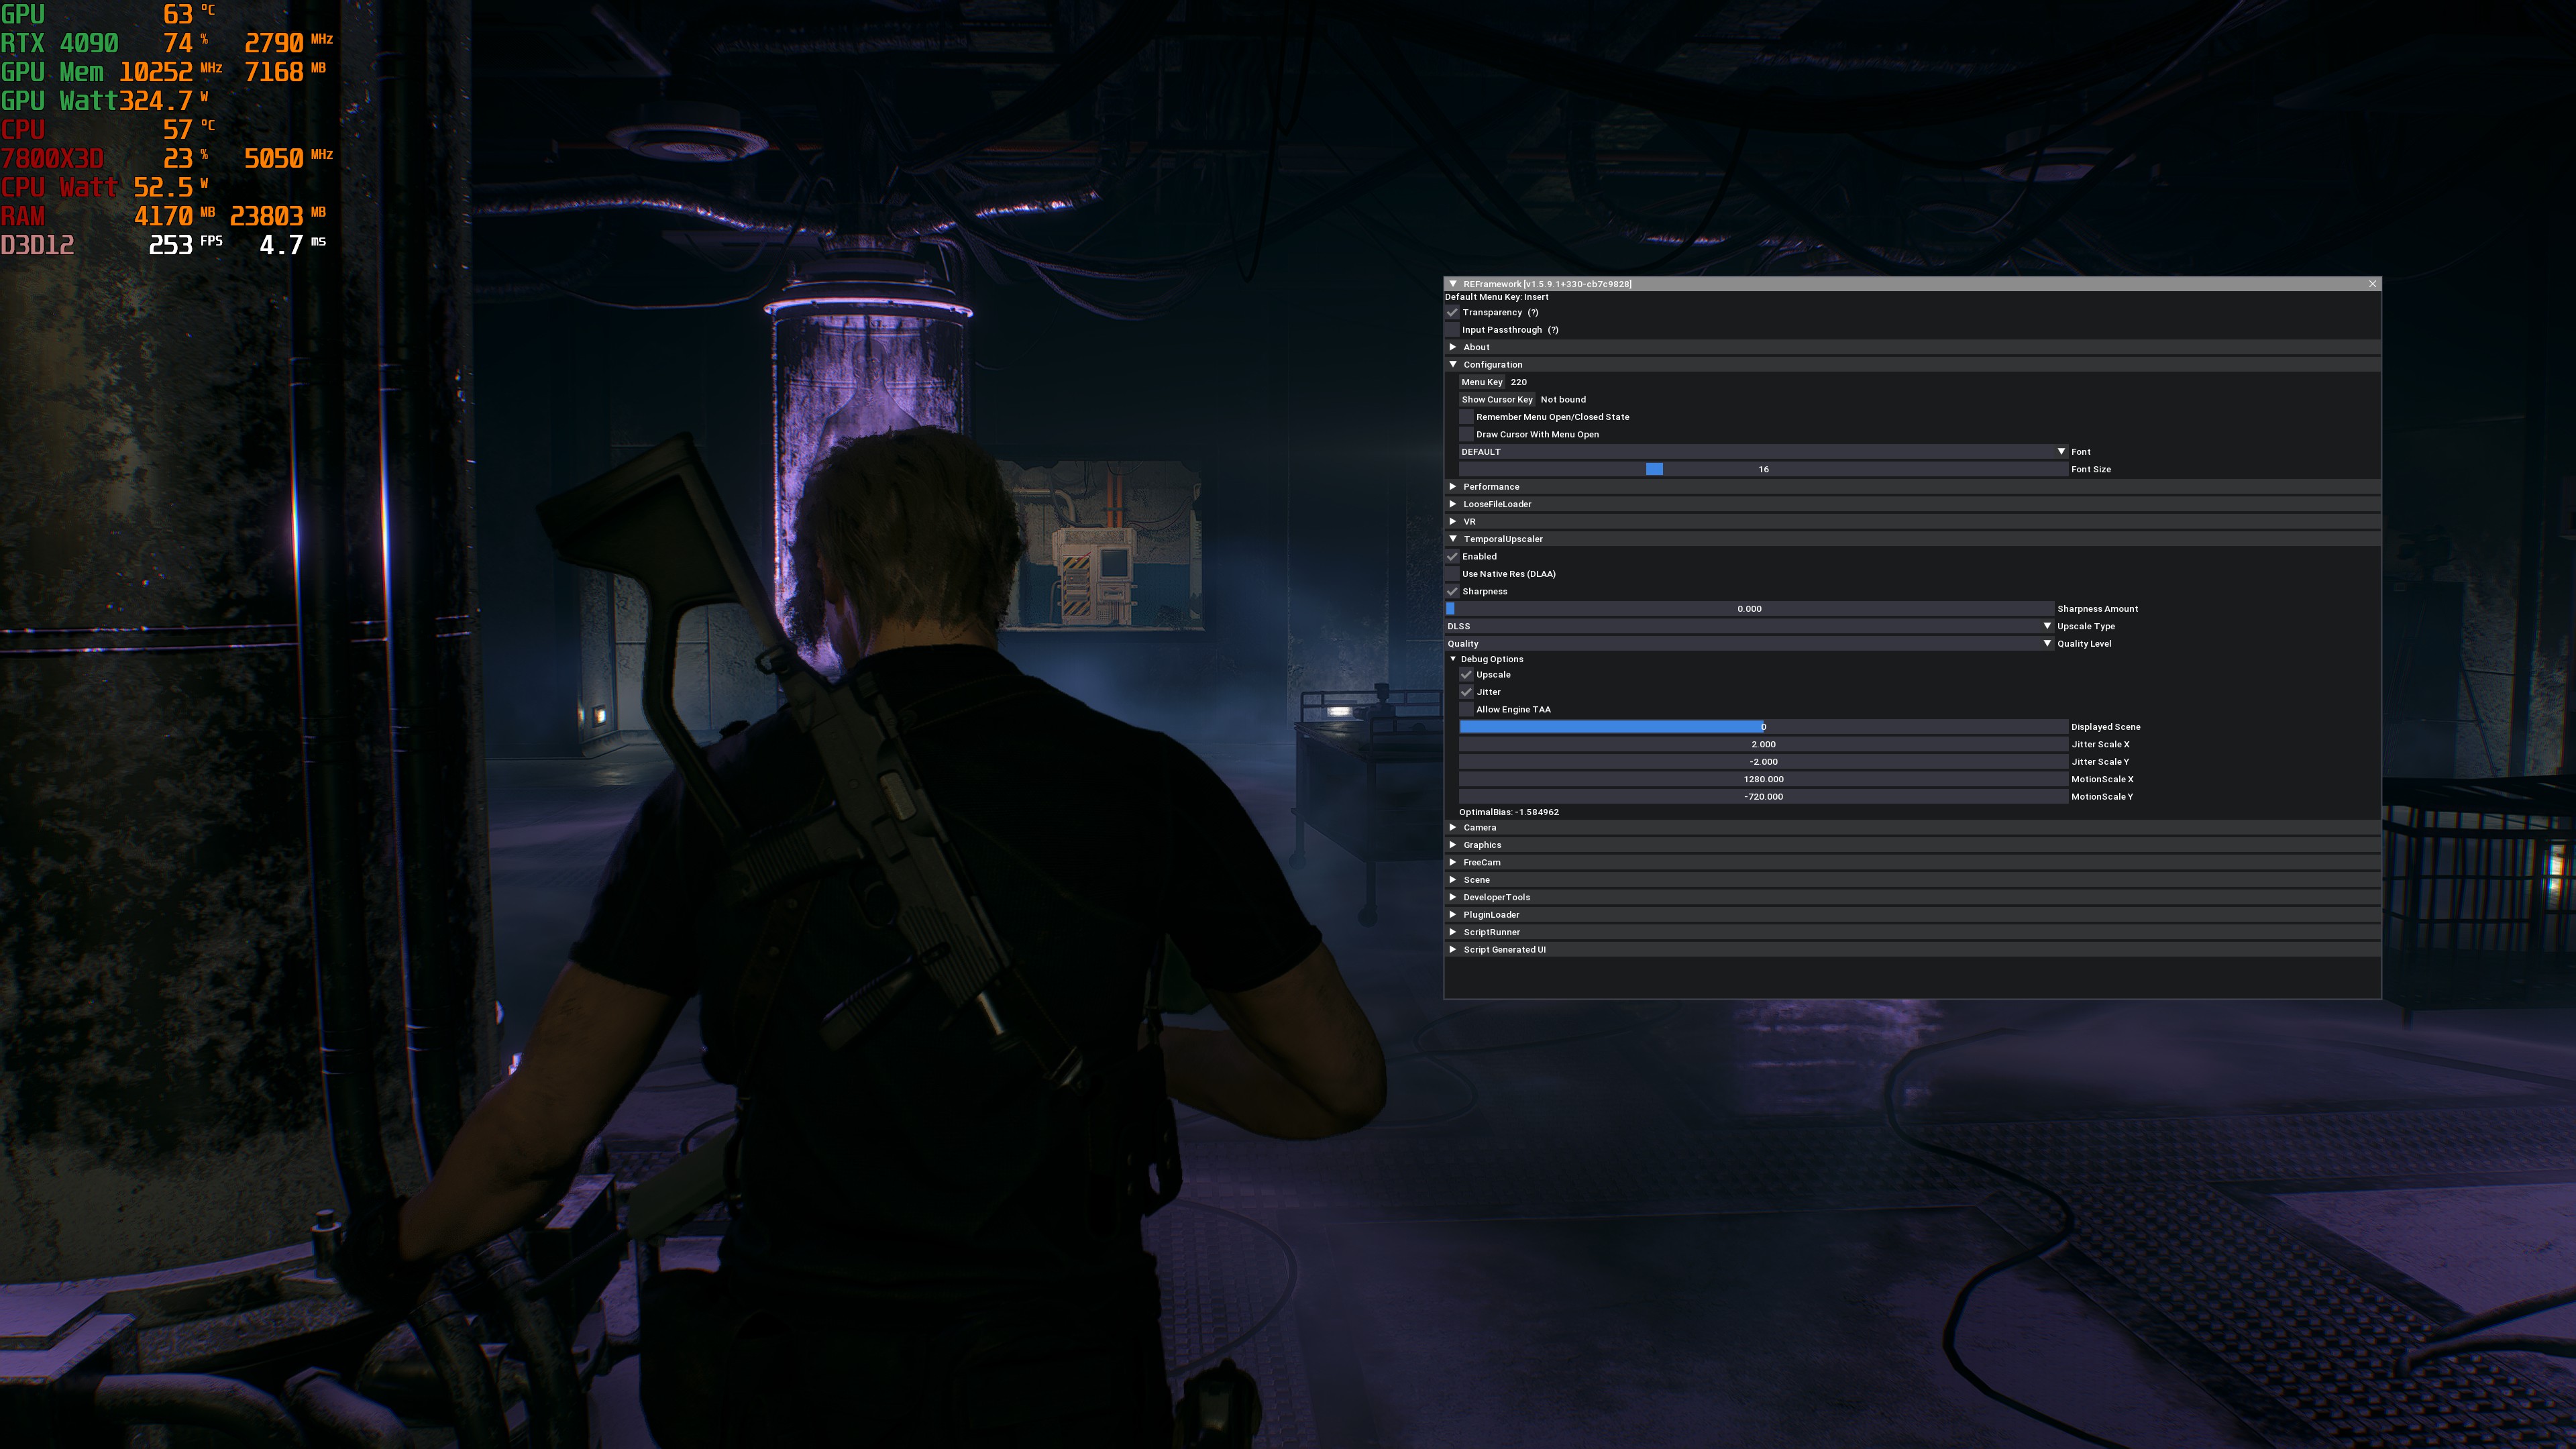Screen dimensions: 2576x1449
Task: Toggle the Transparency checkbox
Action: tap(1452, 312)
